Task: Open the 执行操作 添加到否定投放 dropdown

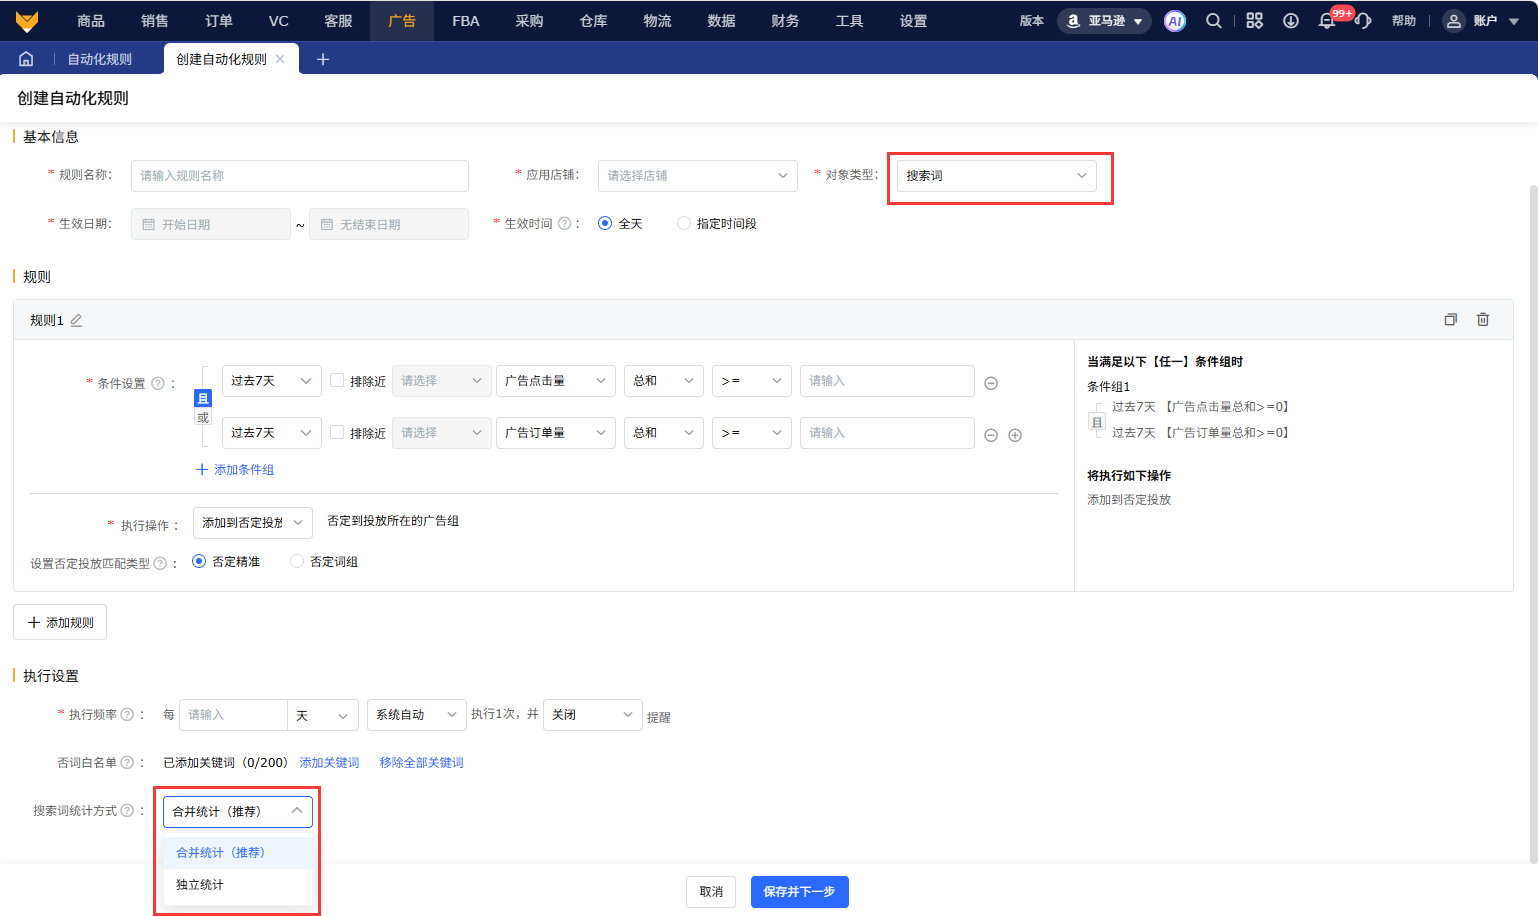Action: [x=252, y=523]
